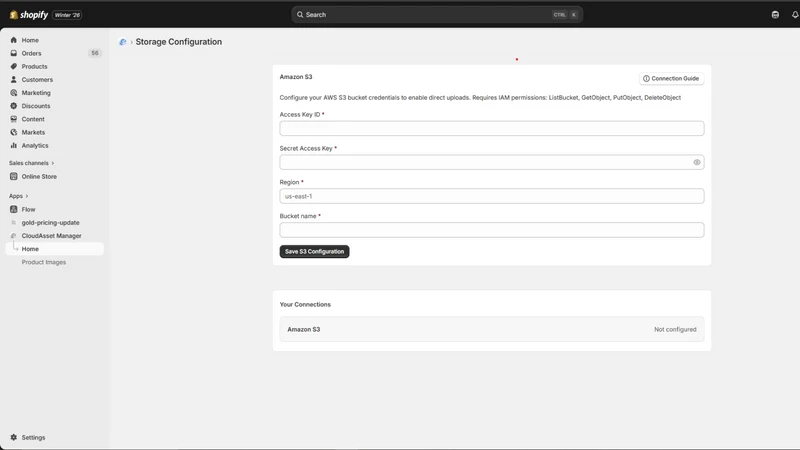Click the Content icon
Viewport: 800px width, 450px height.
point(14,119)
